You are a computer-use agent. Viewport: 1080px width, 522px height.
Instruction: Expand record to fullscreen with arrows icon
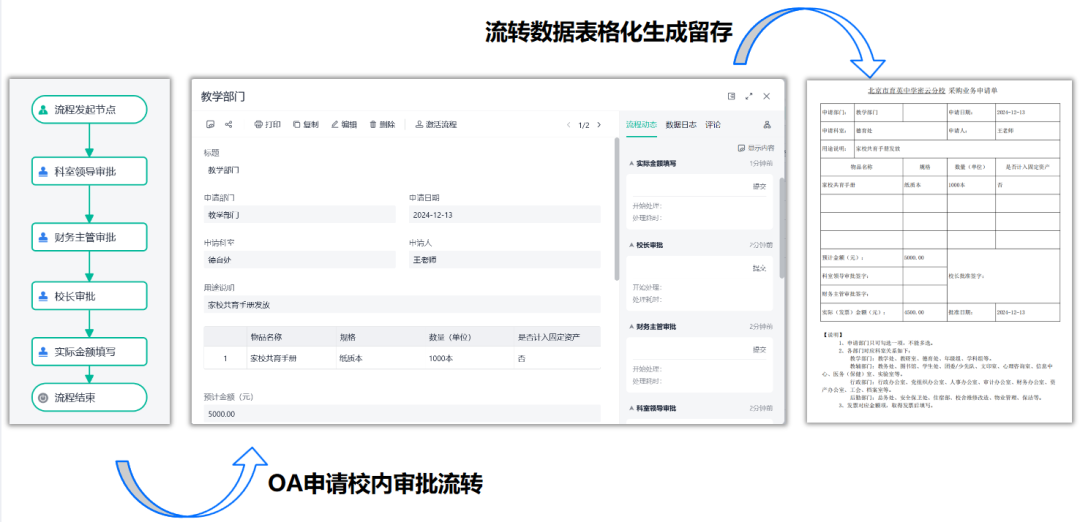(x=749, y=96)
